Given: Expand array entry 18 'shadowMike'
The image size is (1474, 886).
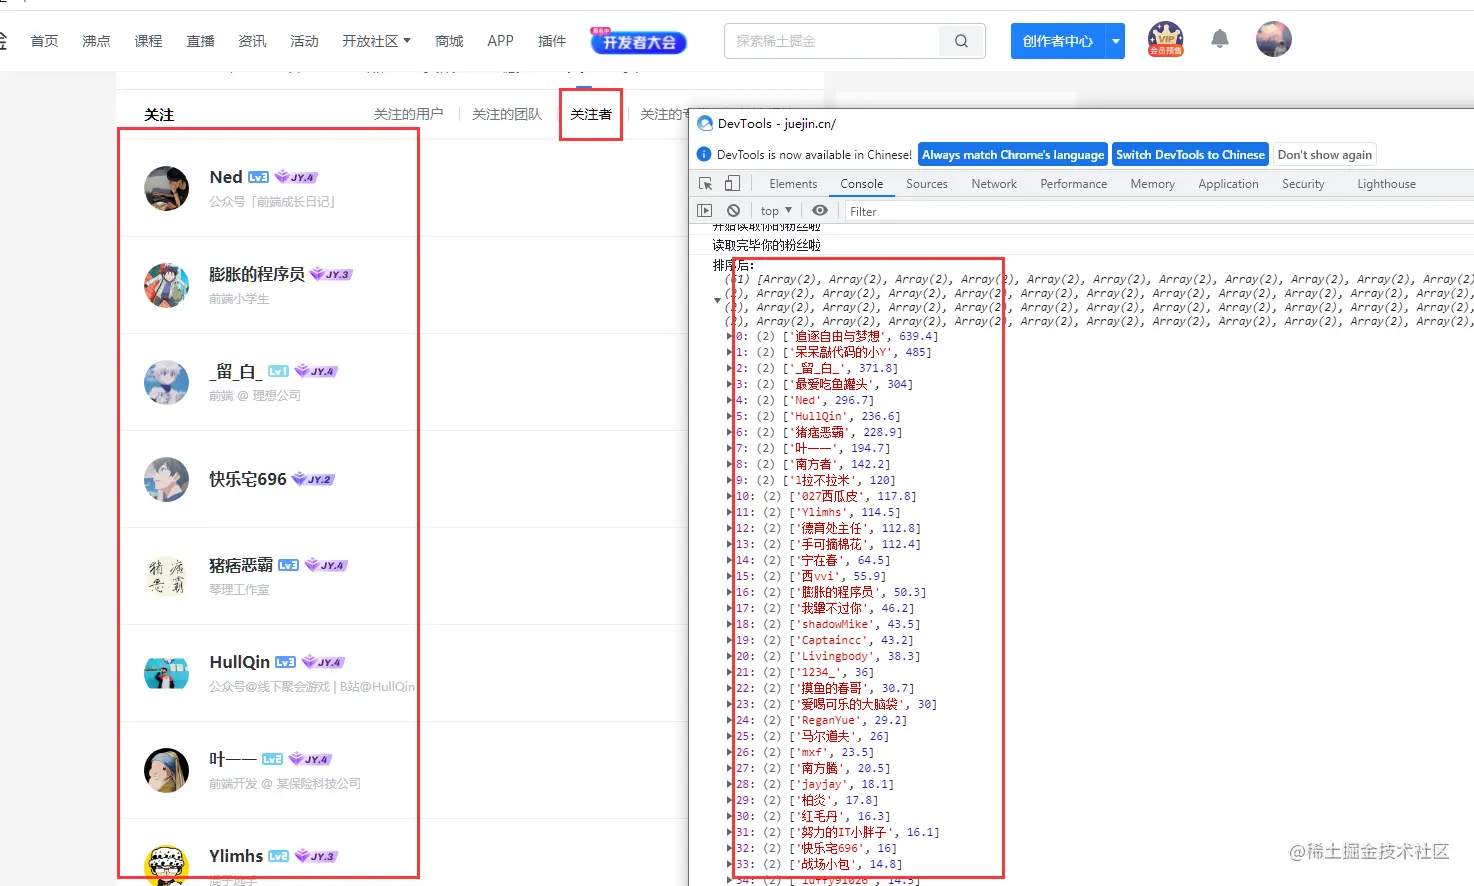Looking at the screenshot, I should [x=729, y=625].
